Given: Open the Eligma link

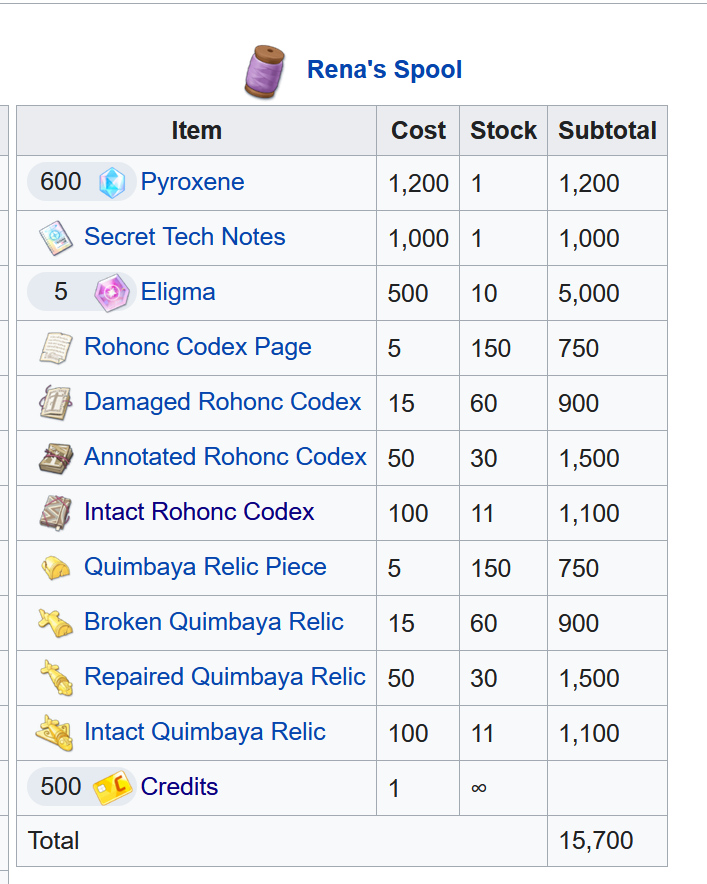Looking at the screenshot, I should pos(178,292).
